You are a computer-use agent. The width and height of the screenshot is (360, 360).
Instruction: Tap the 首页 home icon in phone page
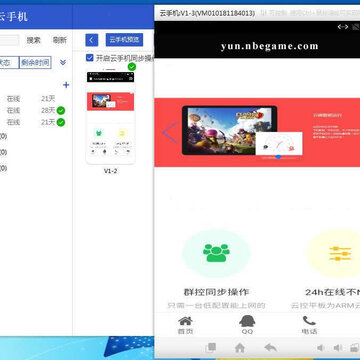[x=185, y=321]
